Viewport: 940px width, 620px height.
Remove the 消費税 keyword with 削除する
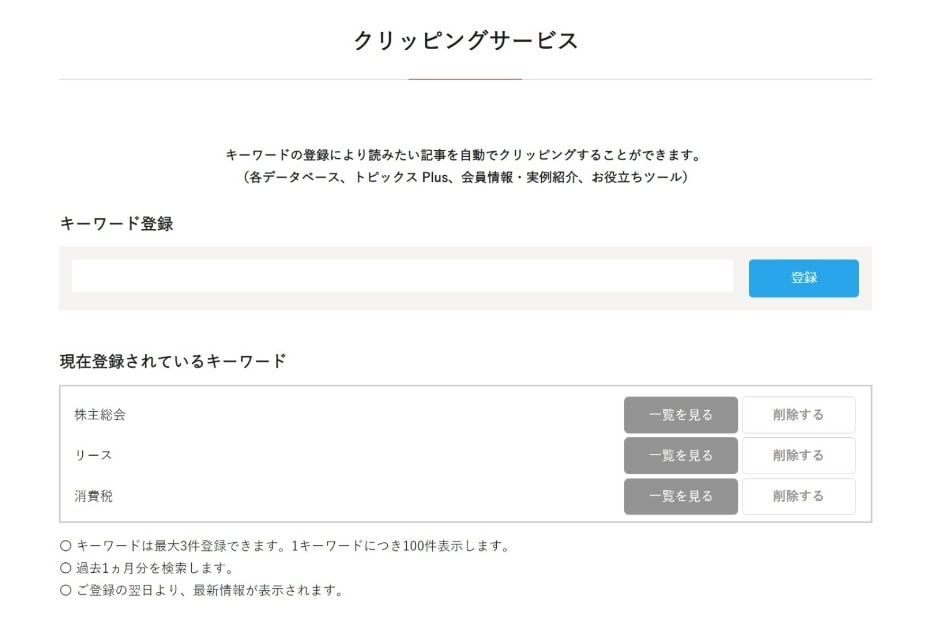point(799,496)
